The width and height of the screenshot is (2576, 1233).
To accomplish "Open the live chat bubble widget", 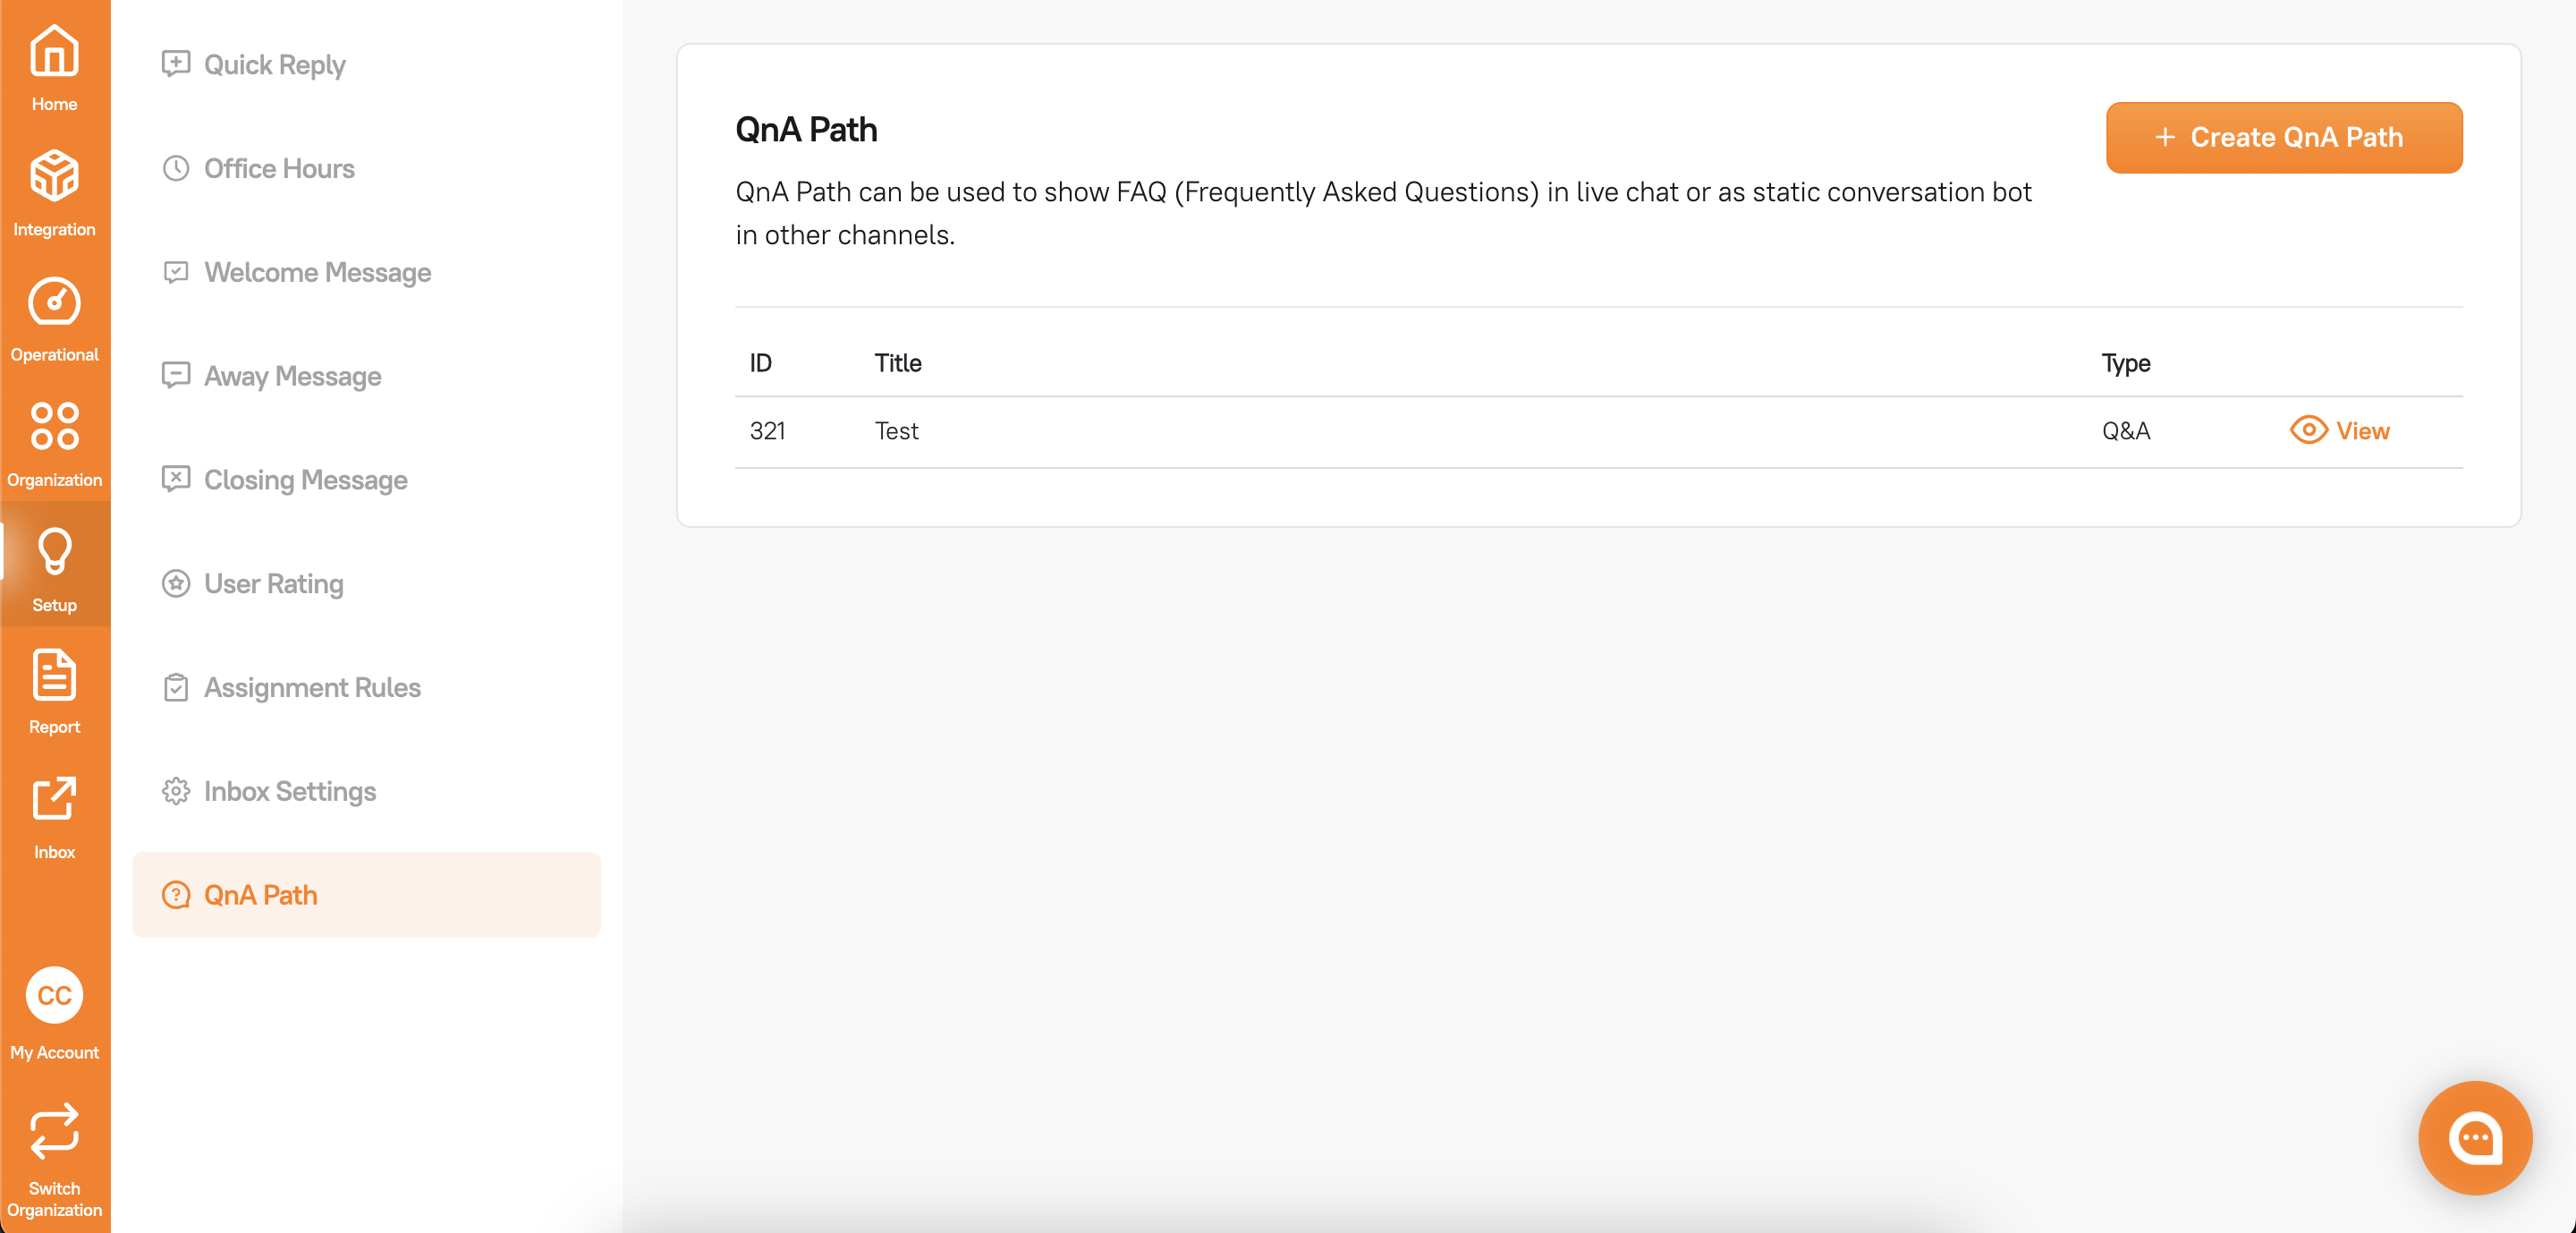I will pos(2474,1138).
